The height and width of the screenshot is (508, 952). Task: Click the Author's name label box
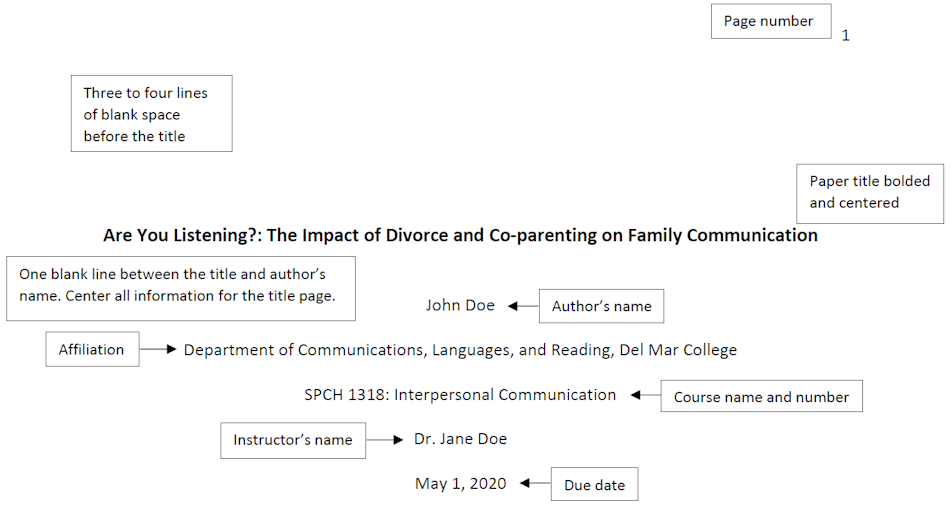tap(601, 306)
